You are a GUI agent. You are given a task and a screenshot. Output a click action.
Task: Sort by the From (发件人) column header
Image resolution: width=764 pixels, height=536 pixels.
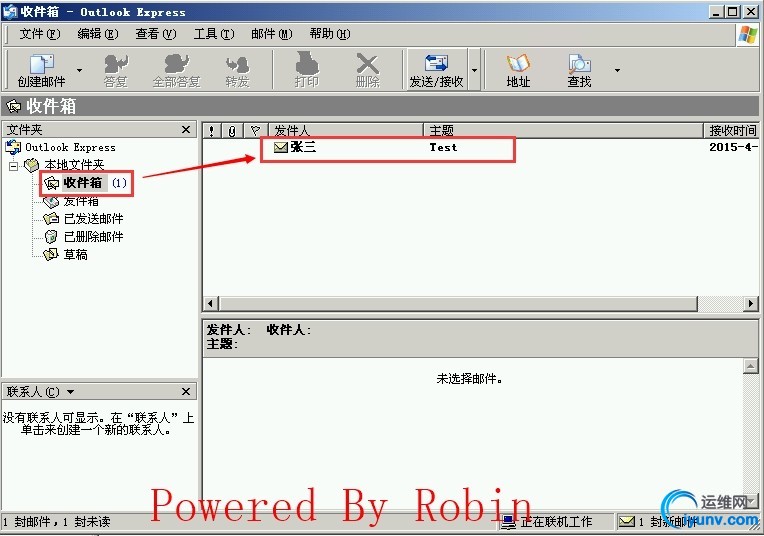pos(345,130)
